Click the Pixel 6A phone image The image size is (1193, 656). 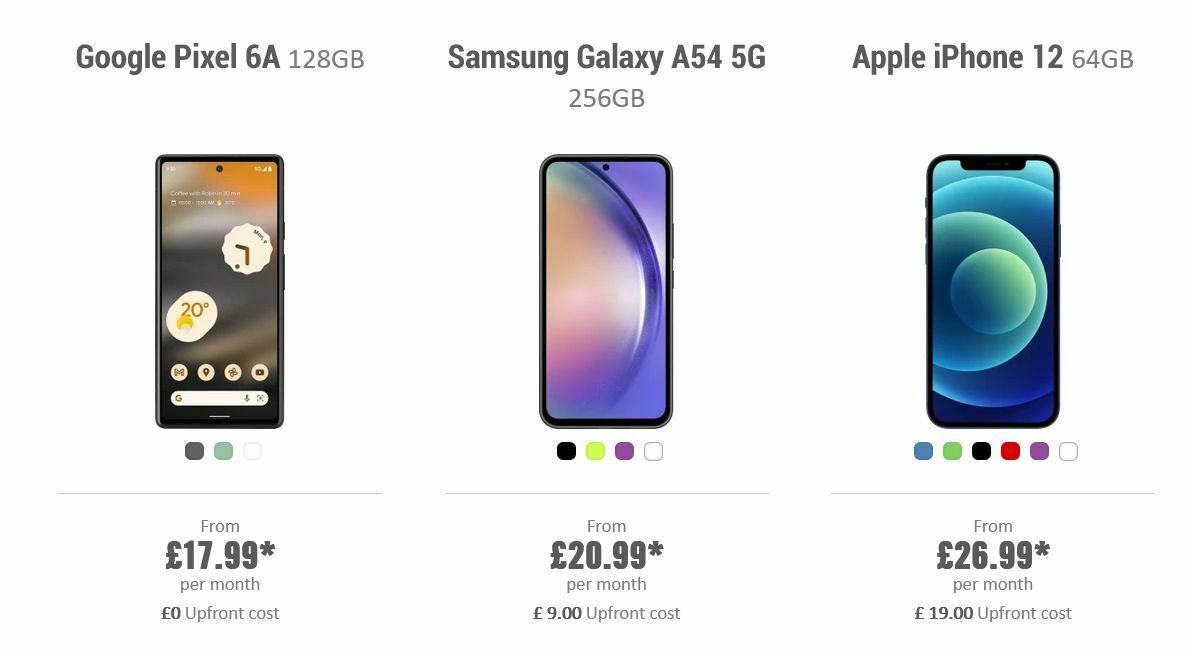click(x=220, y=290)
